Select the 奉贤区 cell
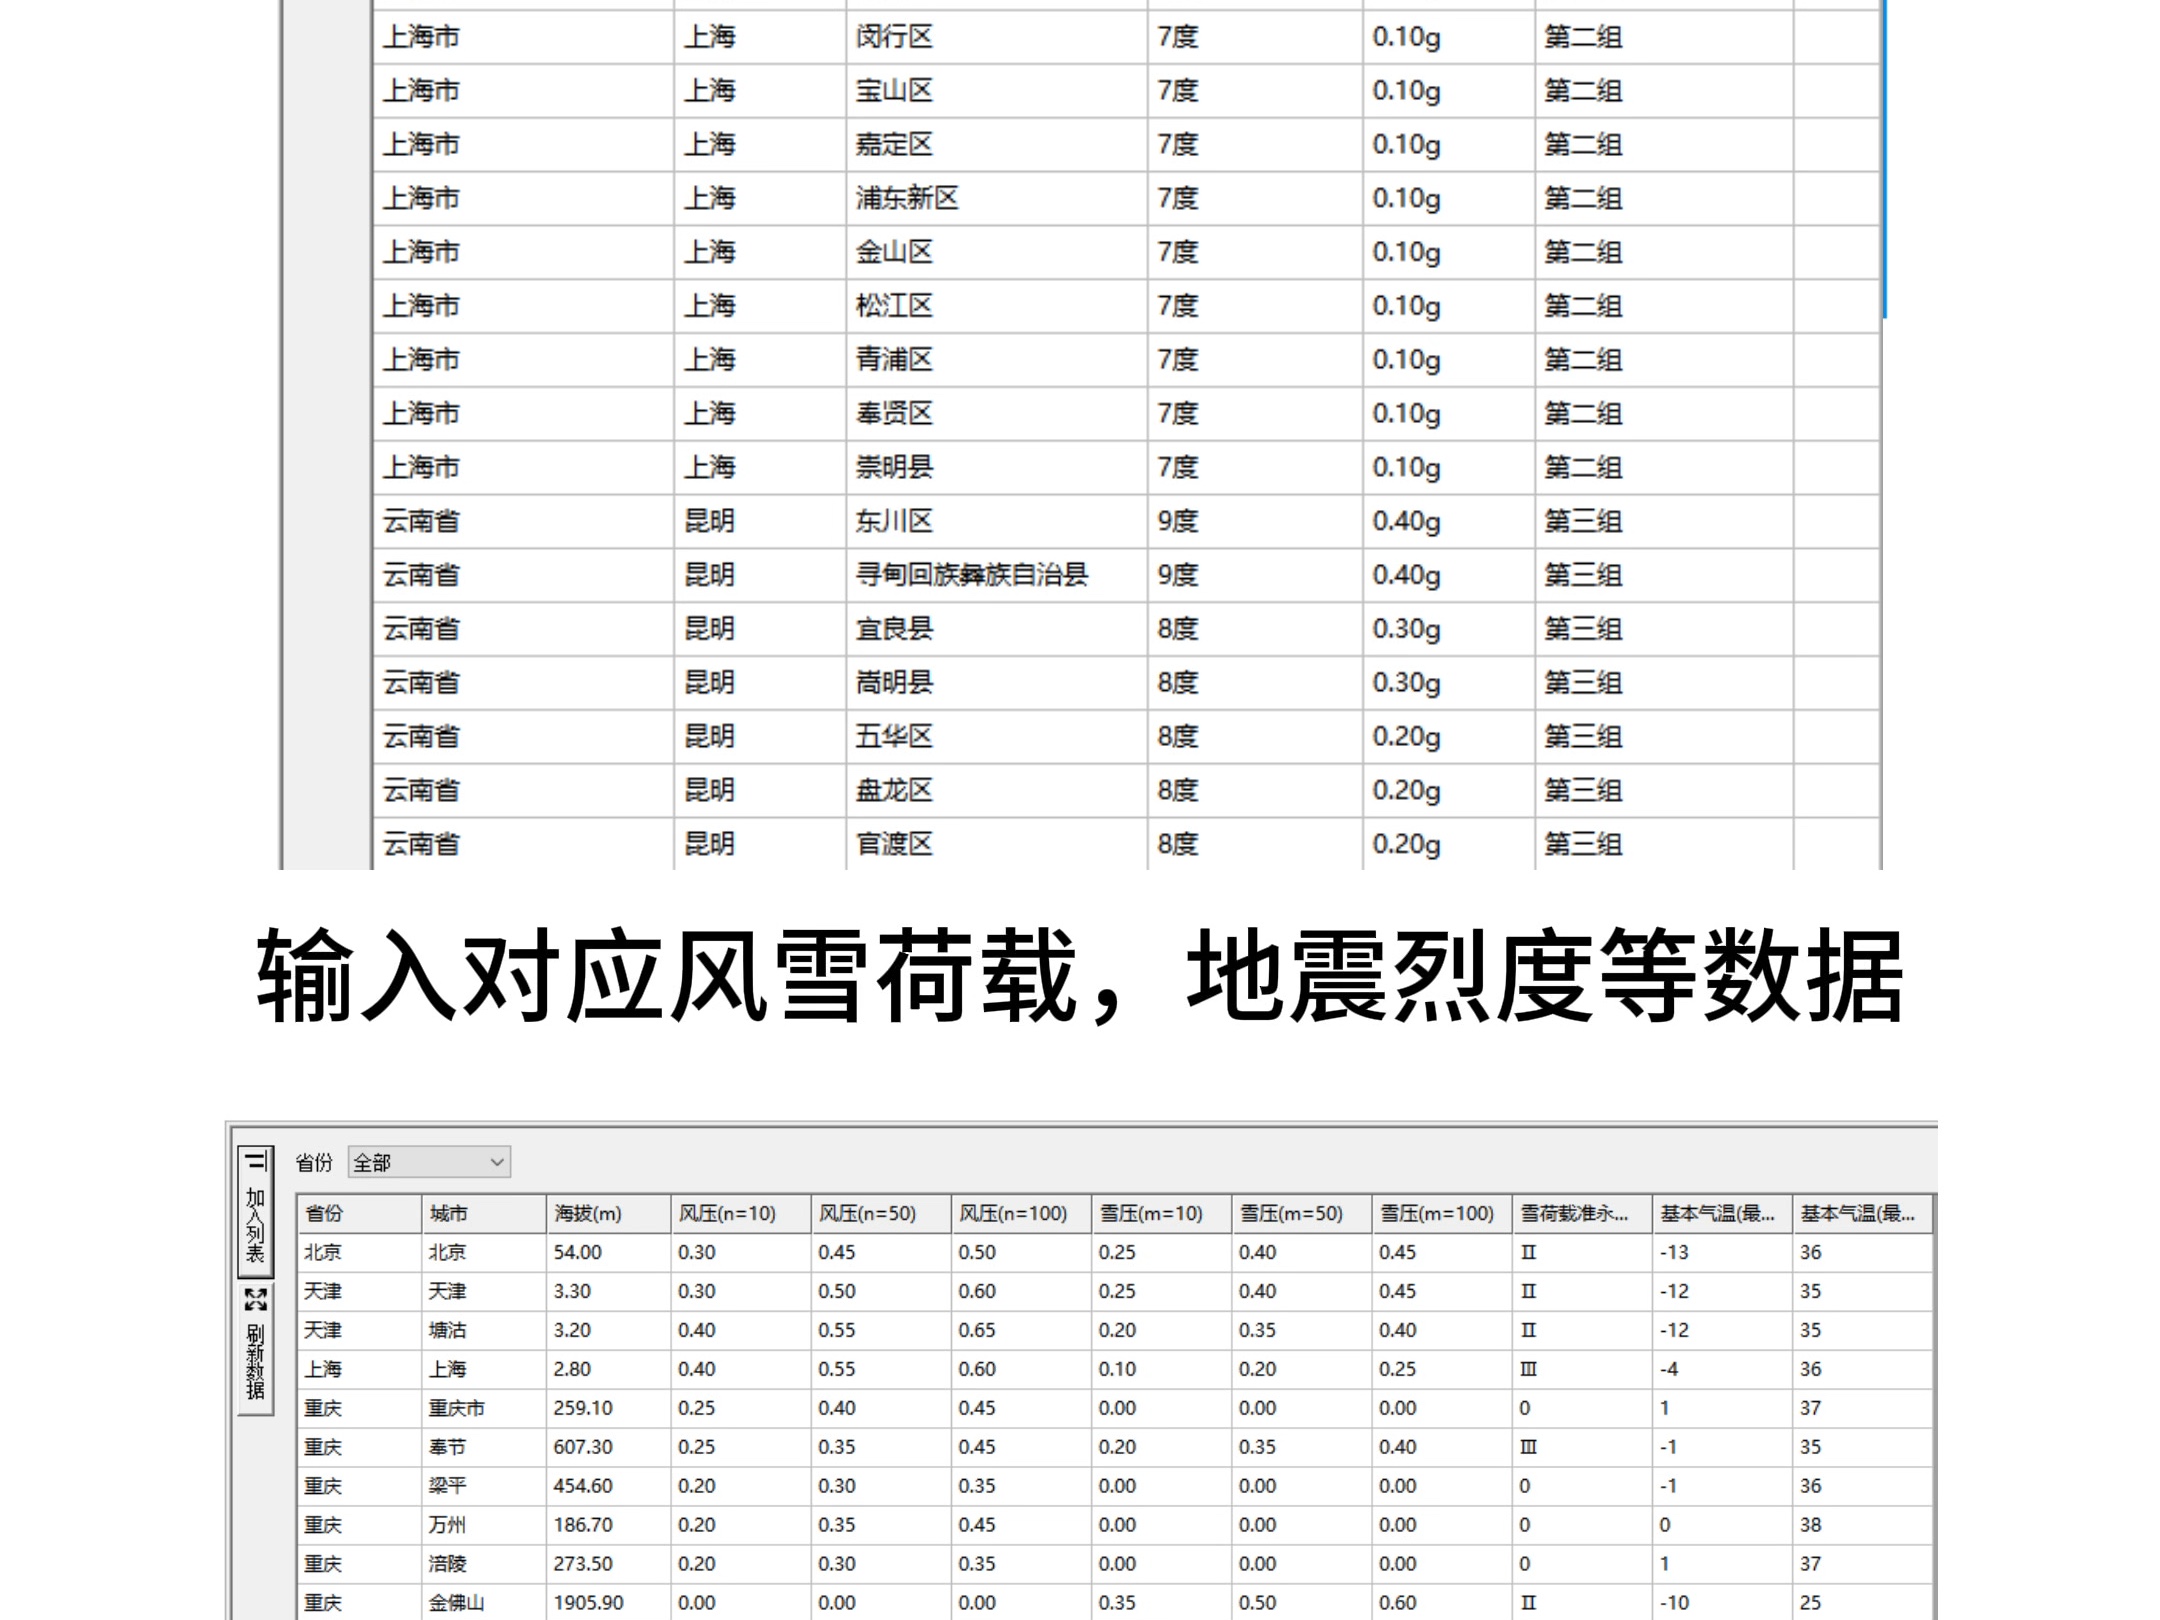2160x1620 pixels. 996,414
